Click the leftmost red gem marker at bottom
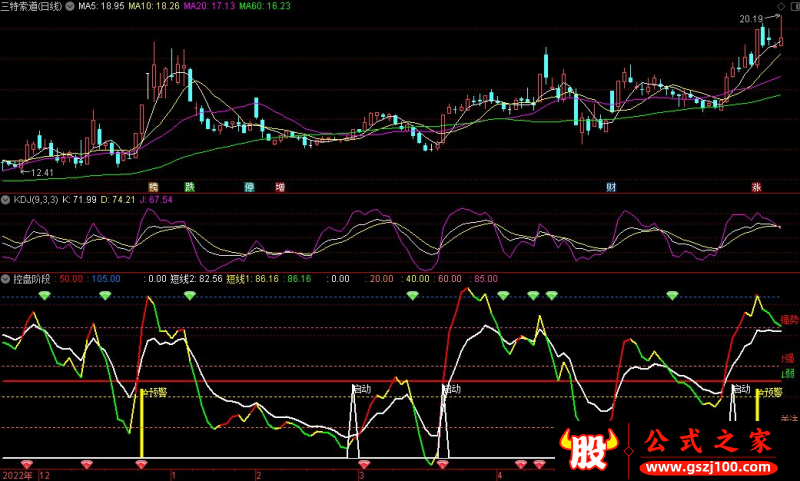Viewport: 800px width, 481px height. (x=26, y=465)
